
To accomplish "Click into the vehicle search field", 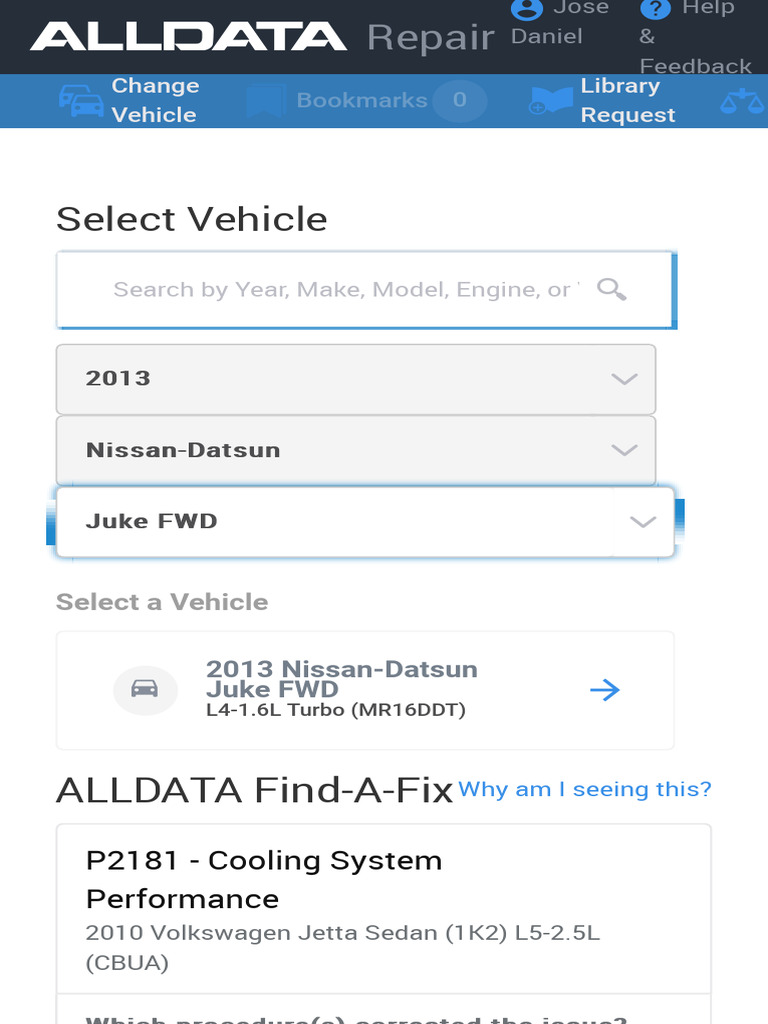I will (340, 290).
